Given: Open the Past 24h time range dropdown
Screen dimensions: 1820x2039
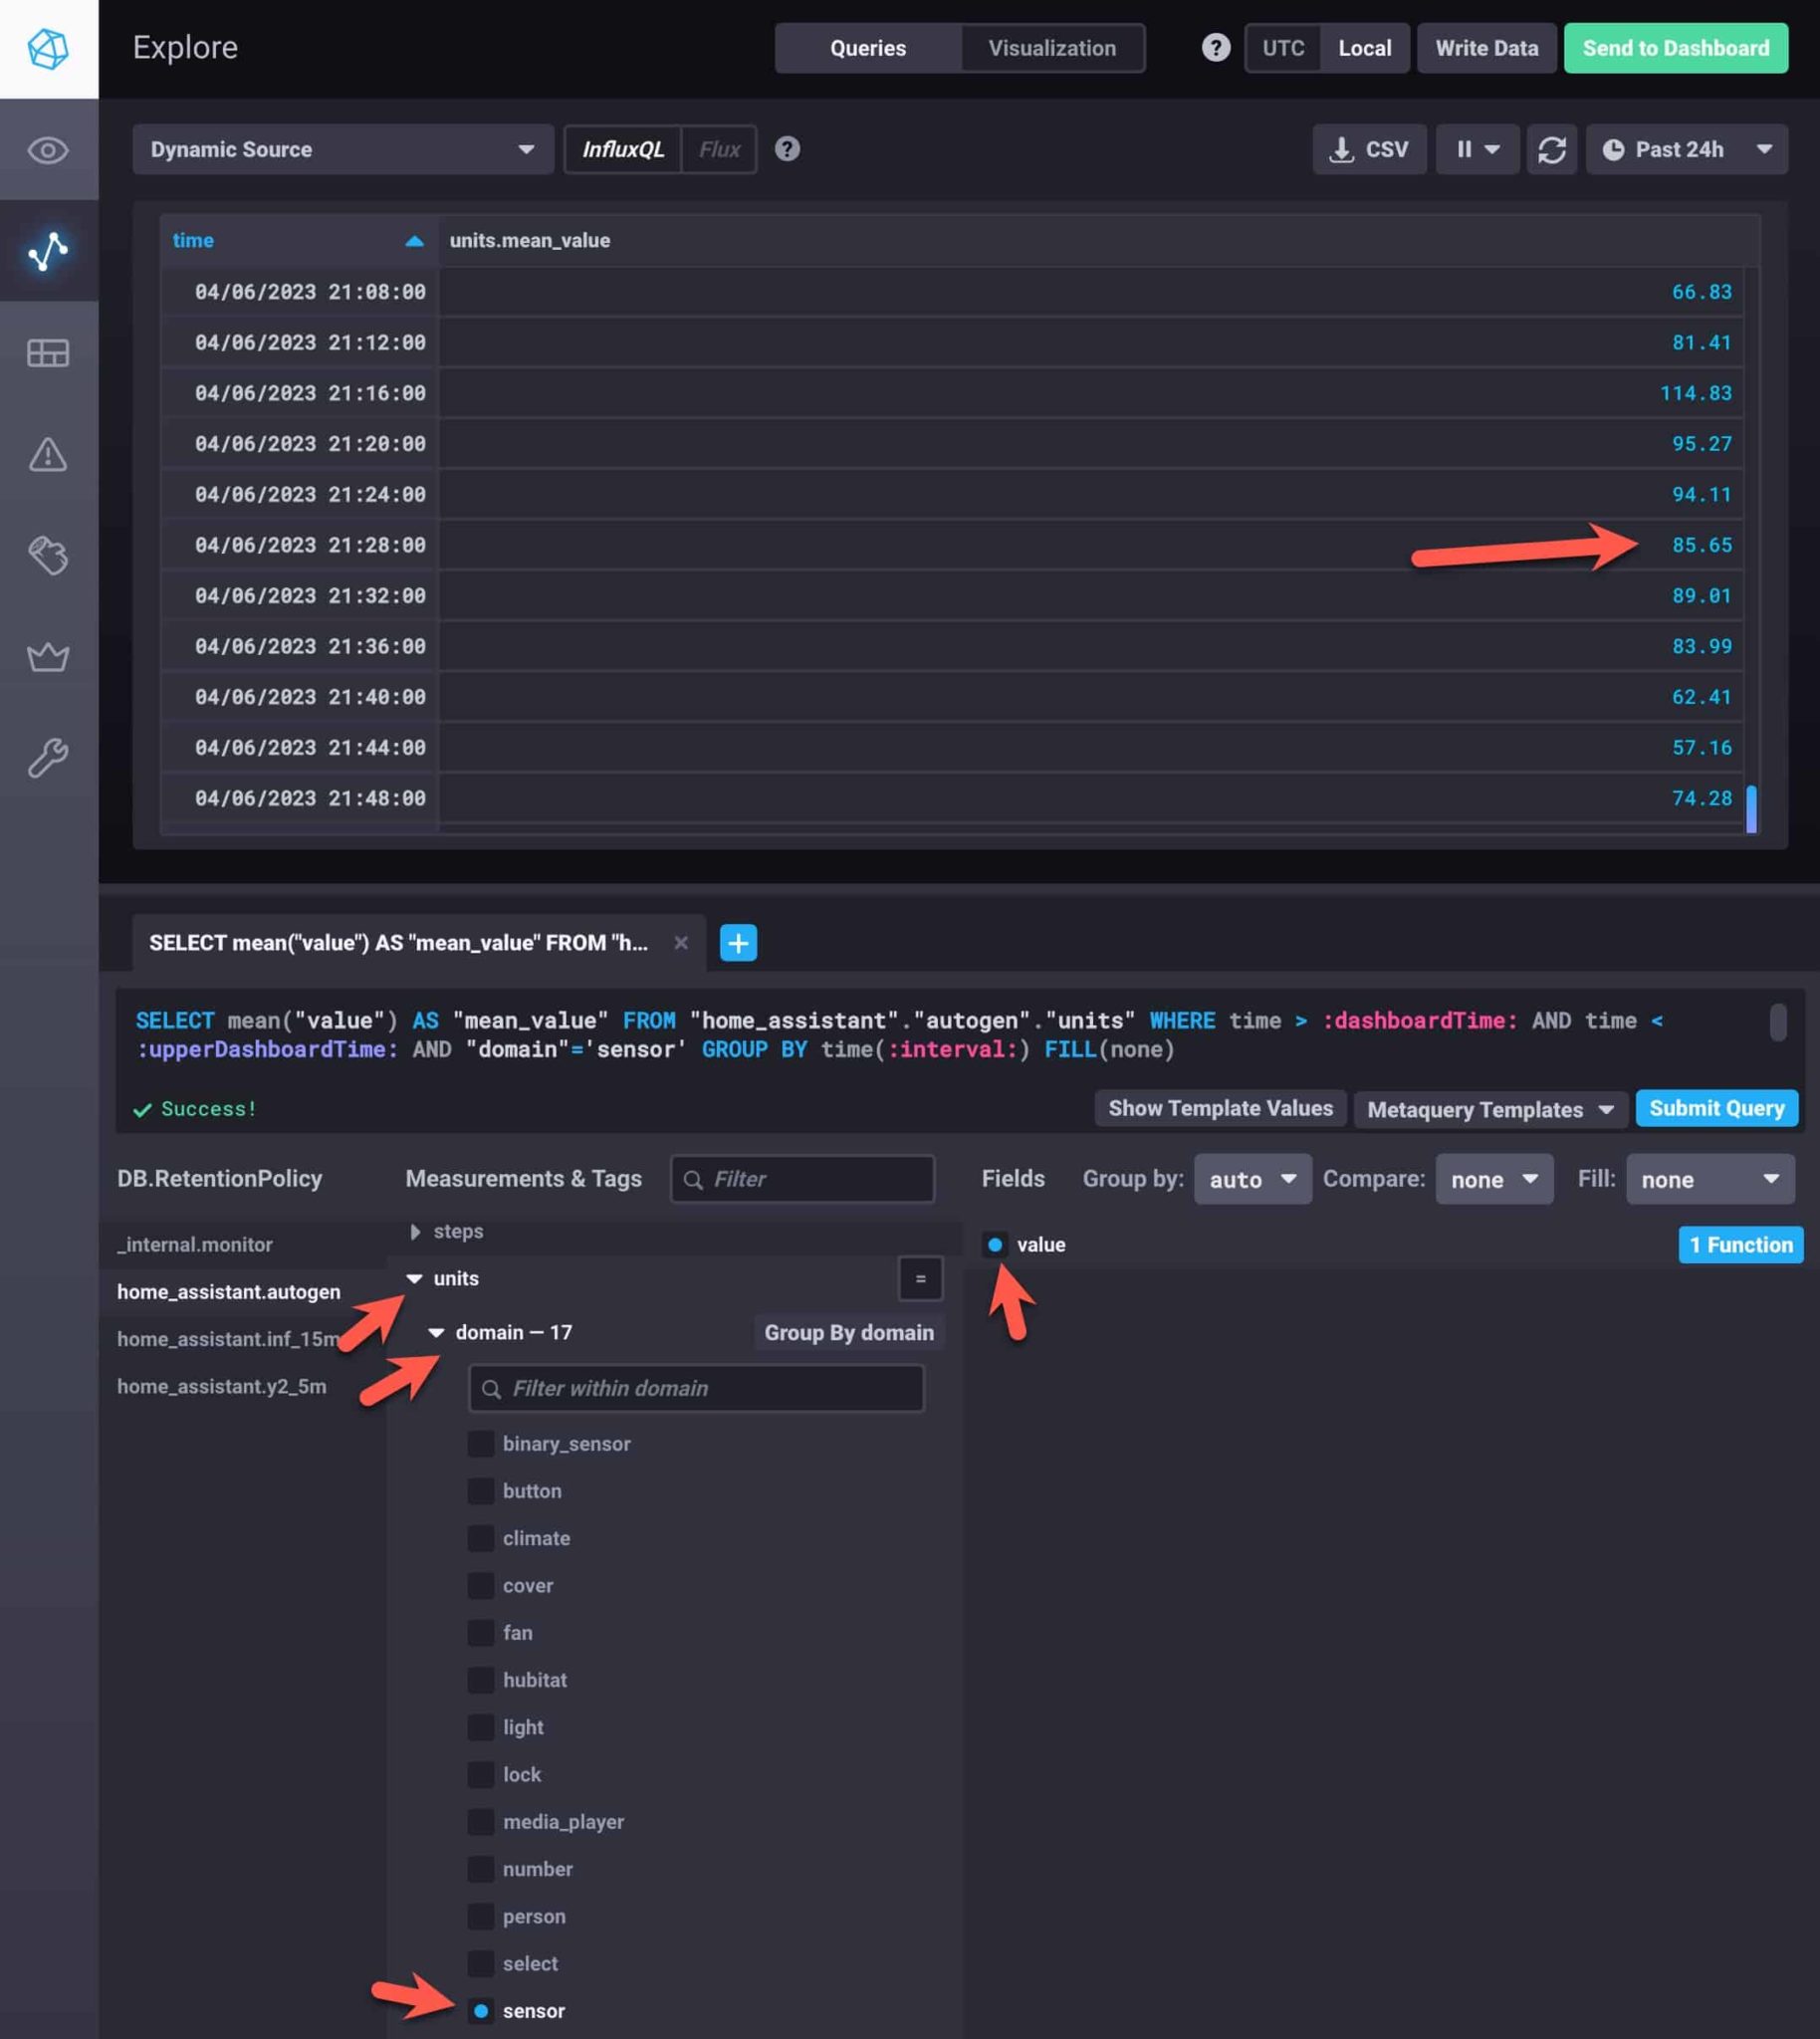Looking at the screenshot, I should pos(1686,149).
